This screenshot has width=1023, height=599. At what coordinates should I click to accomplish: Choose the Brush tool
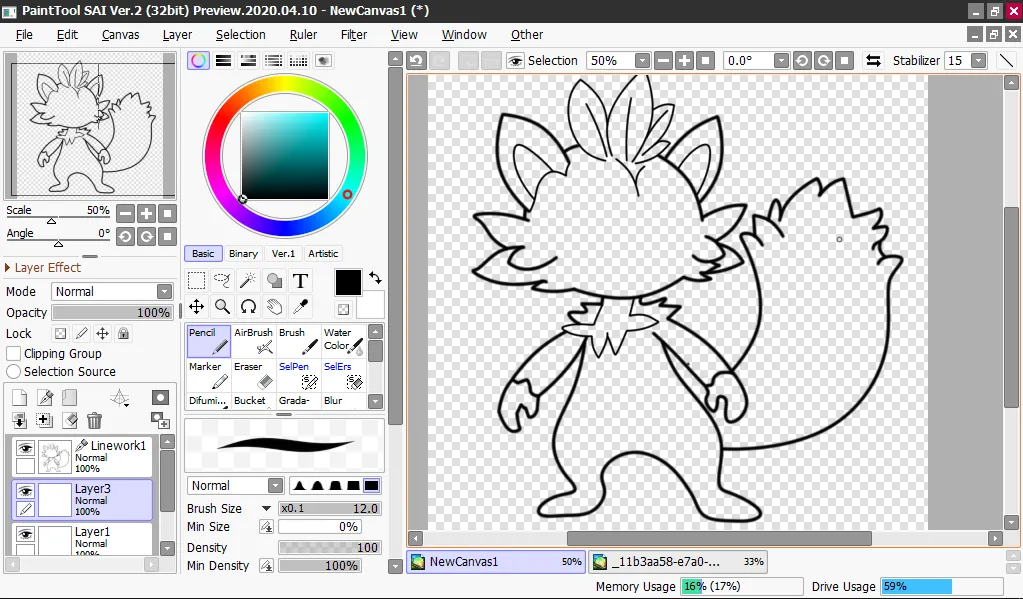(299, 341)
